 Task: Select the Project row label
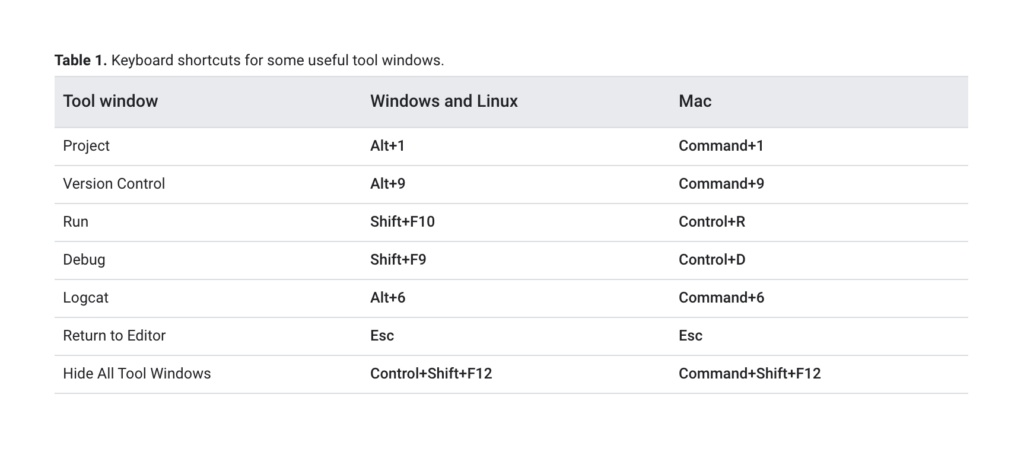coord(86,146)
